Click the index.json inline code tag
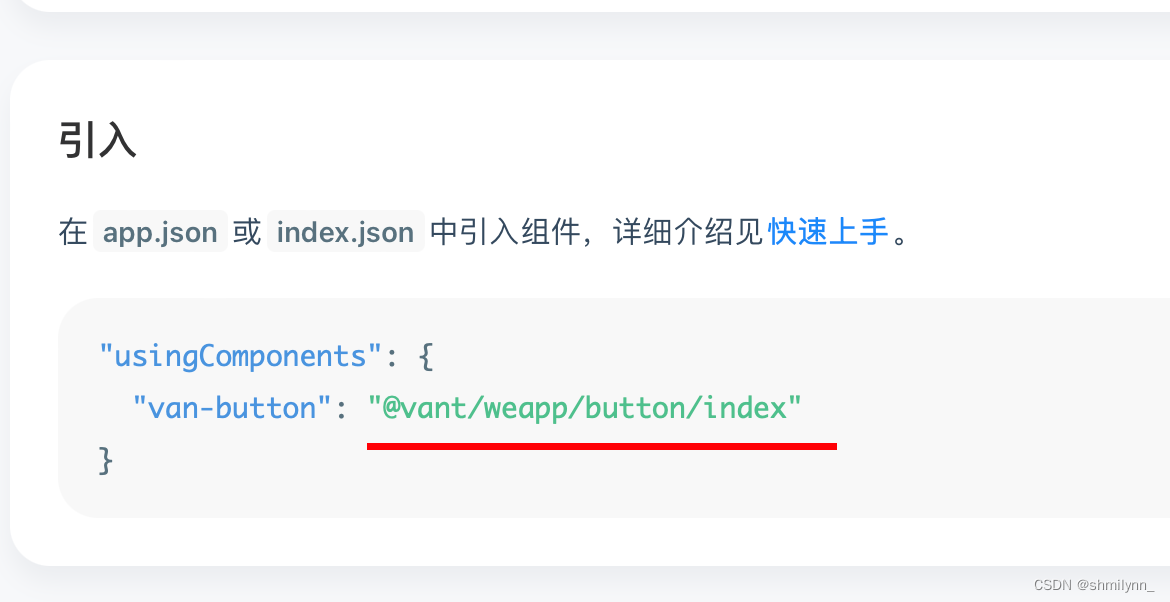The width and height of the screenshot is (1170, 602). pyautogui.click(x=345, y=232)
